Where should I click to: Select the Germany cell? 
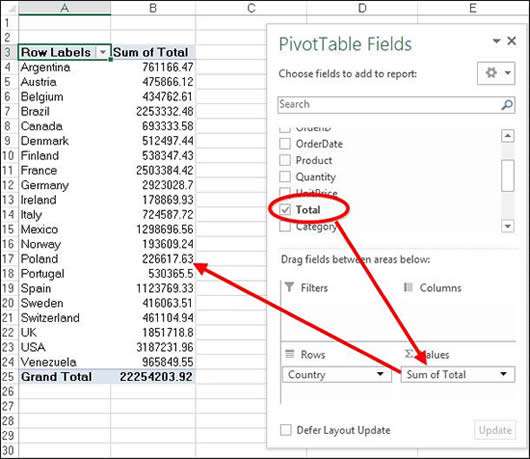[65, 185]
